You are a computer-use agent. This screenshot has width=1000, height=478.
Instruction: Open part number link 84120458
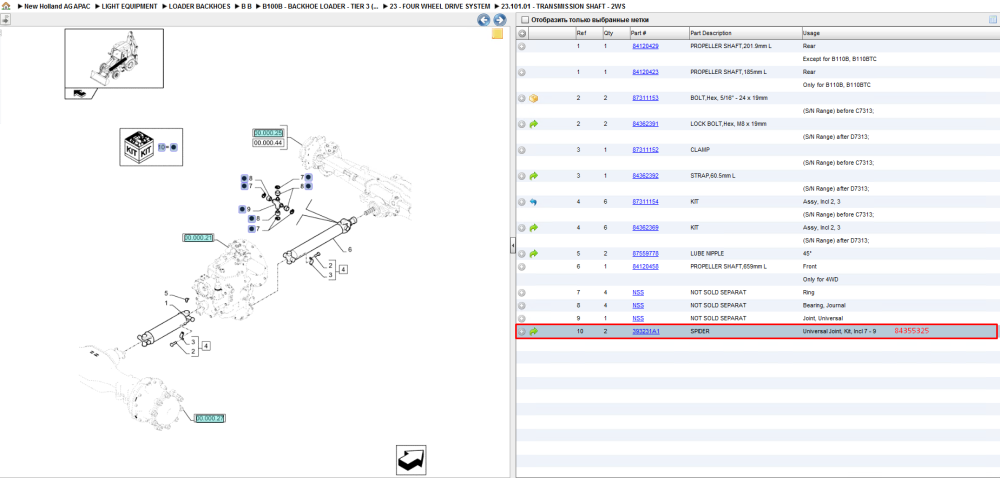[645, 266]
